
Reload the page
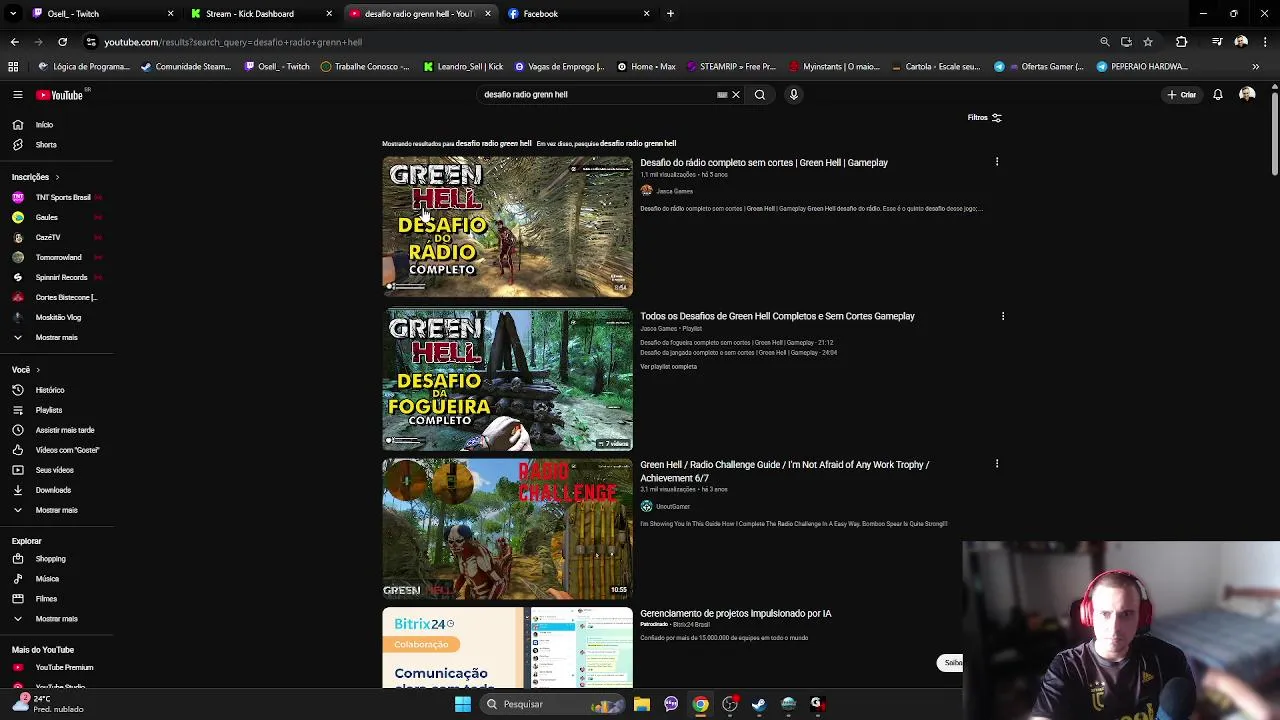(x=62, y=42)
